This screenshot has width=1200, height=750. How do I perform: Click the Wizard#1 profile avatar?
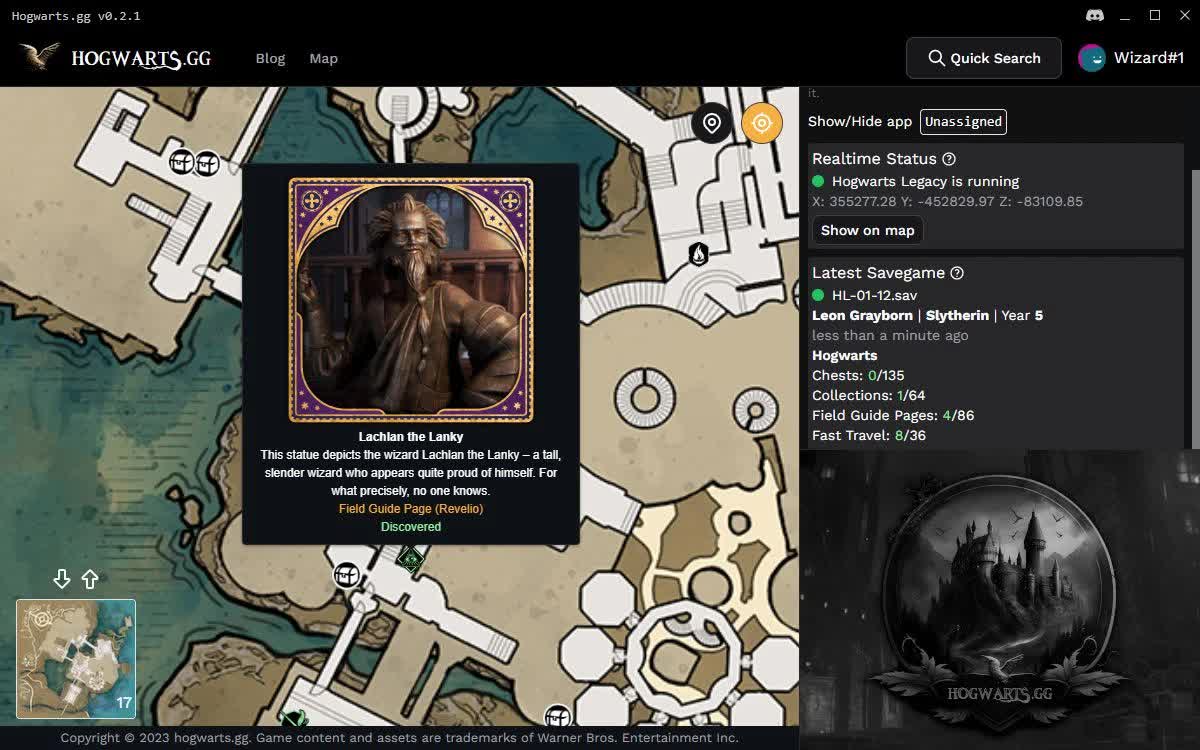1092,58
